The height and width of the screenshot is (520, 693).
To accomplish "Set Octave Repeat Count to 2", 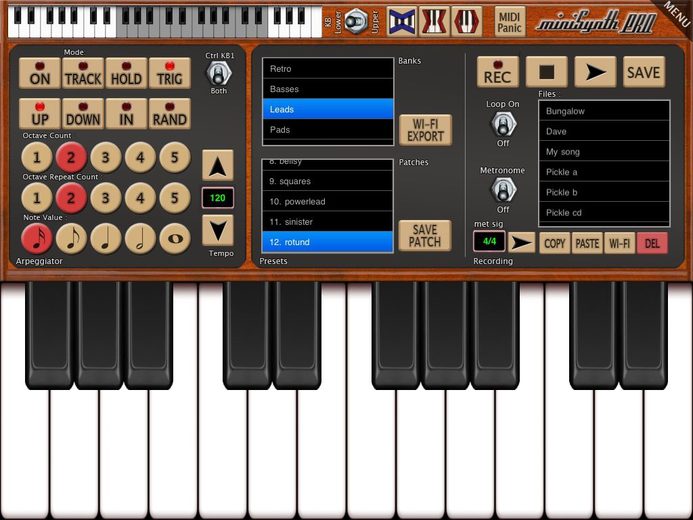I will pos(71,198).
